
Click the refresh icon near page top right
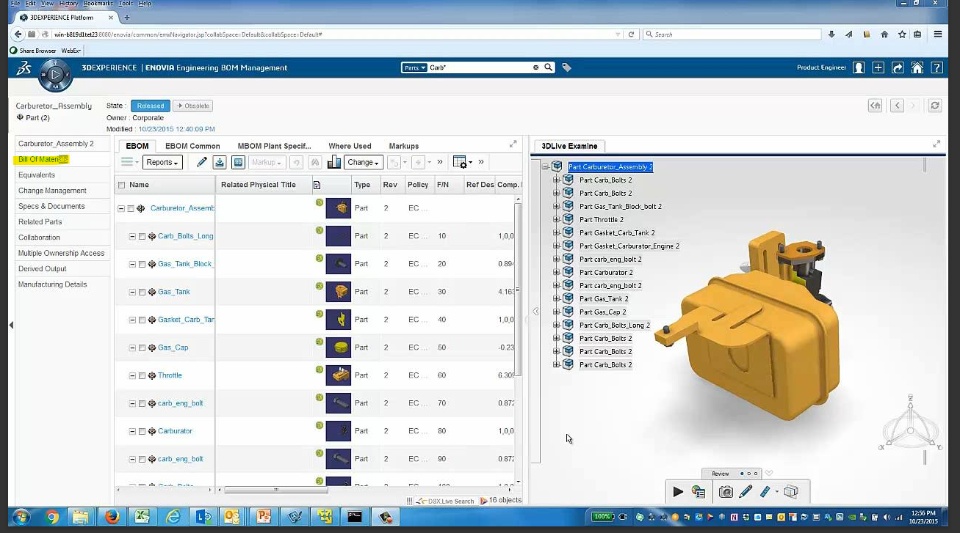(935, 106)
